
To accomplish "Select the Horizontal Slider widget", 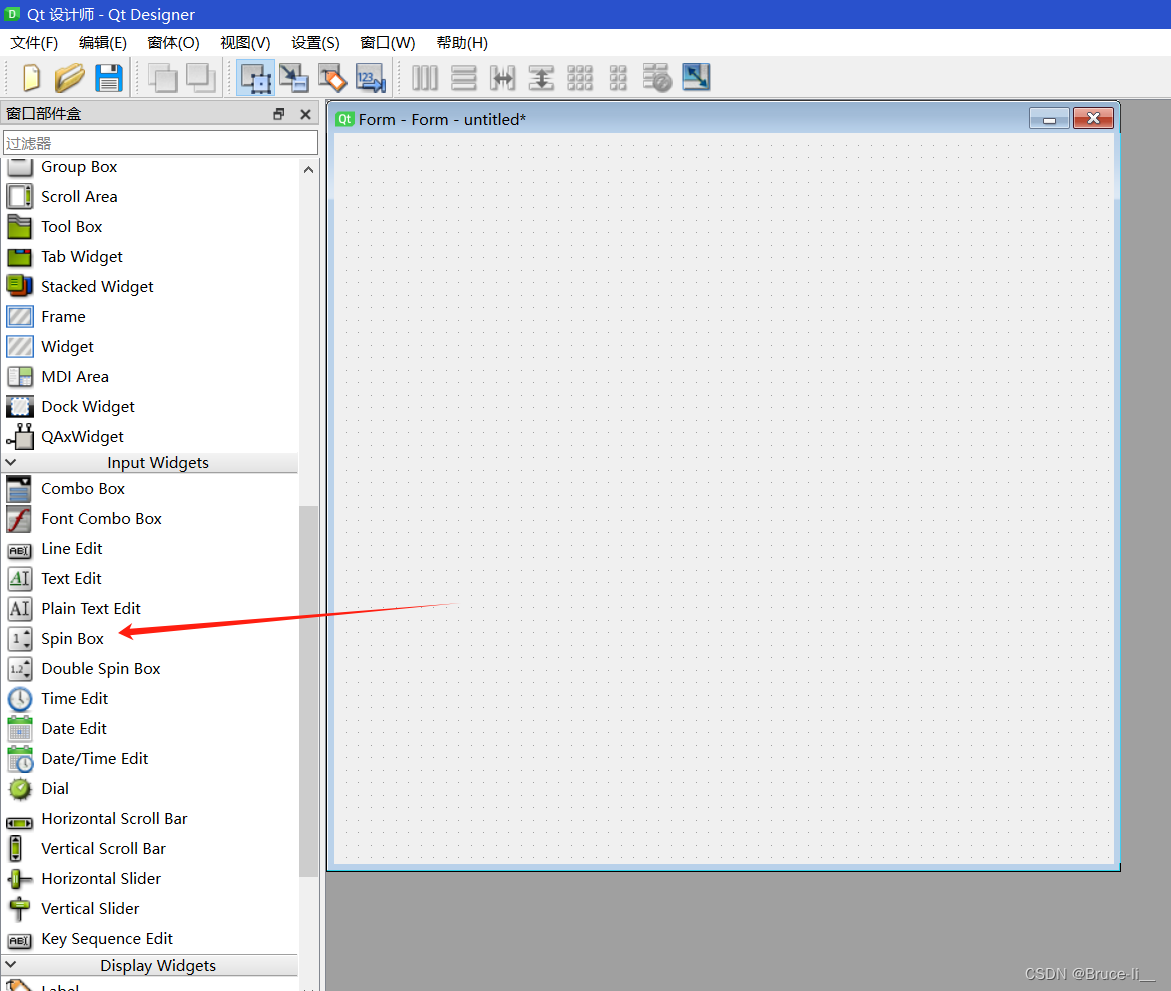I will coord(150,878).
